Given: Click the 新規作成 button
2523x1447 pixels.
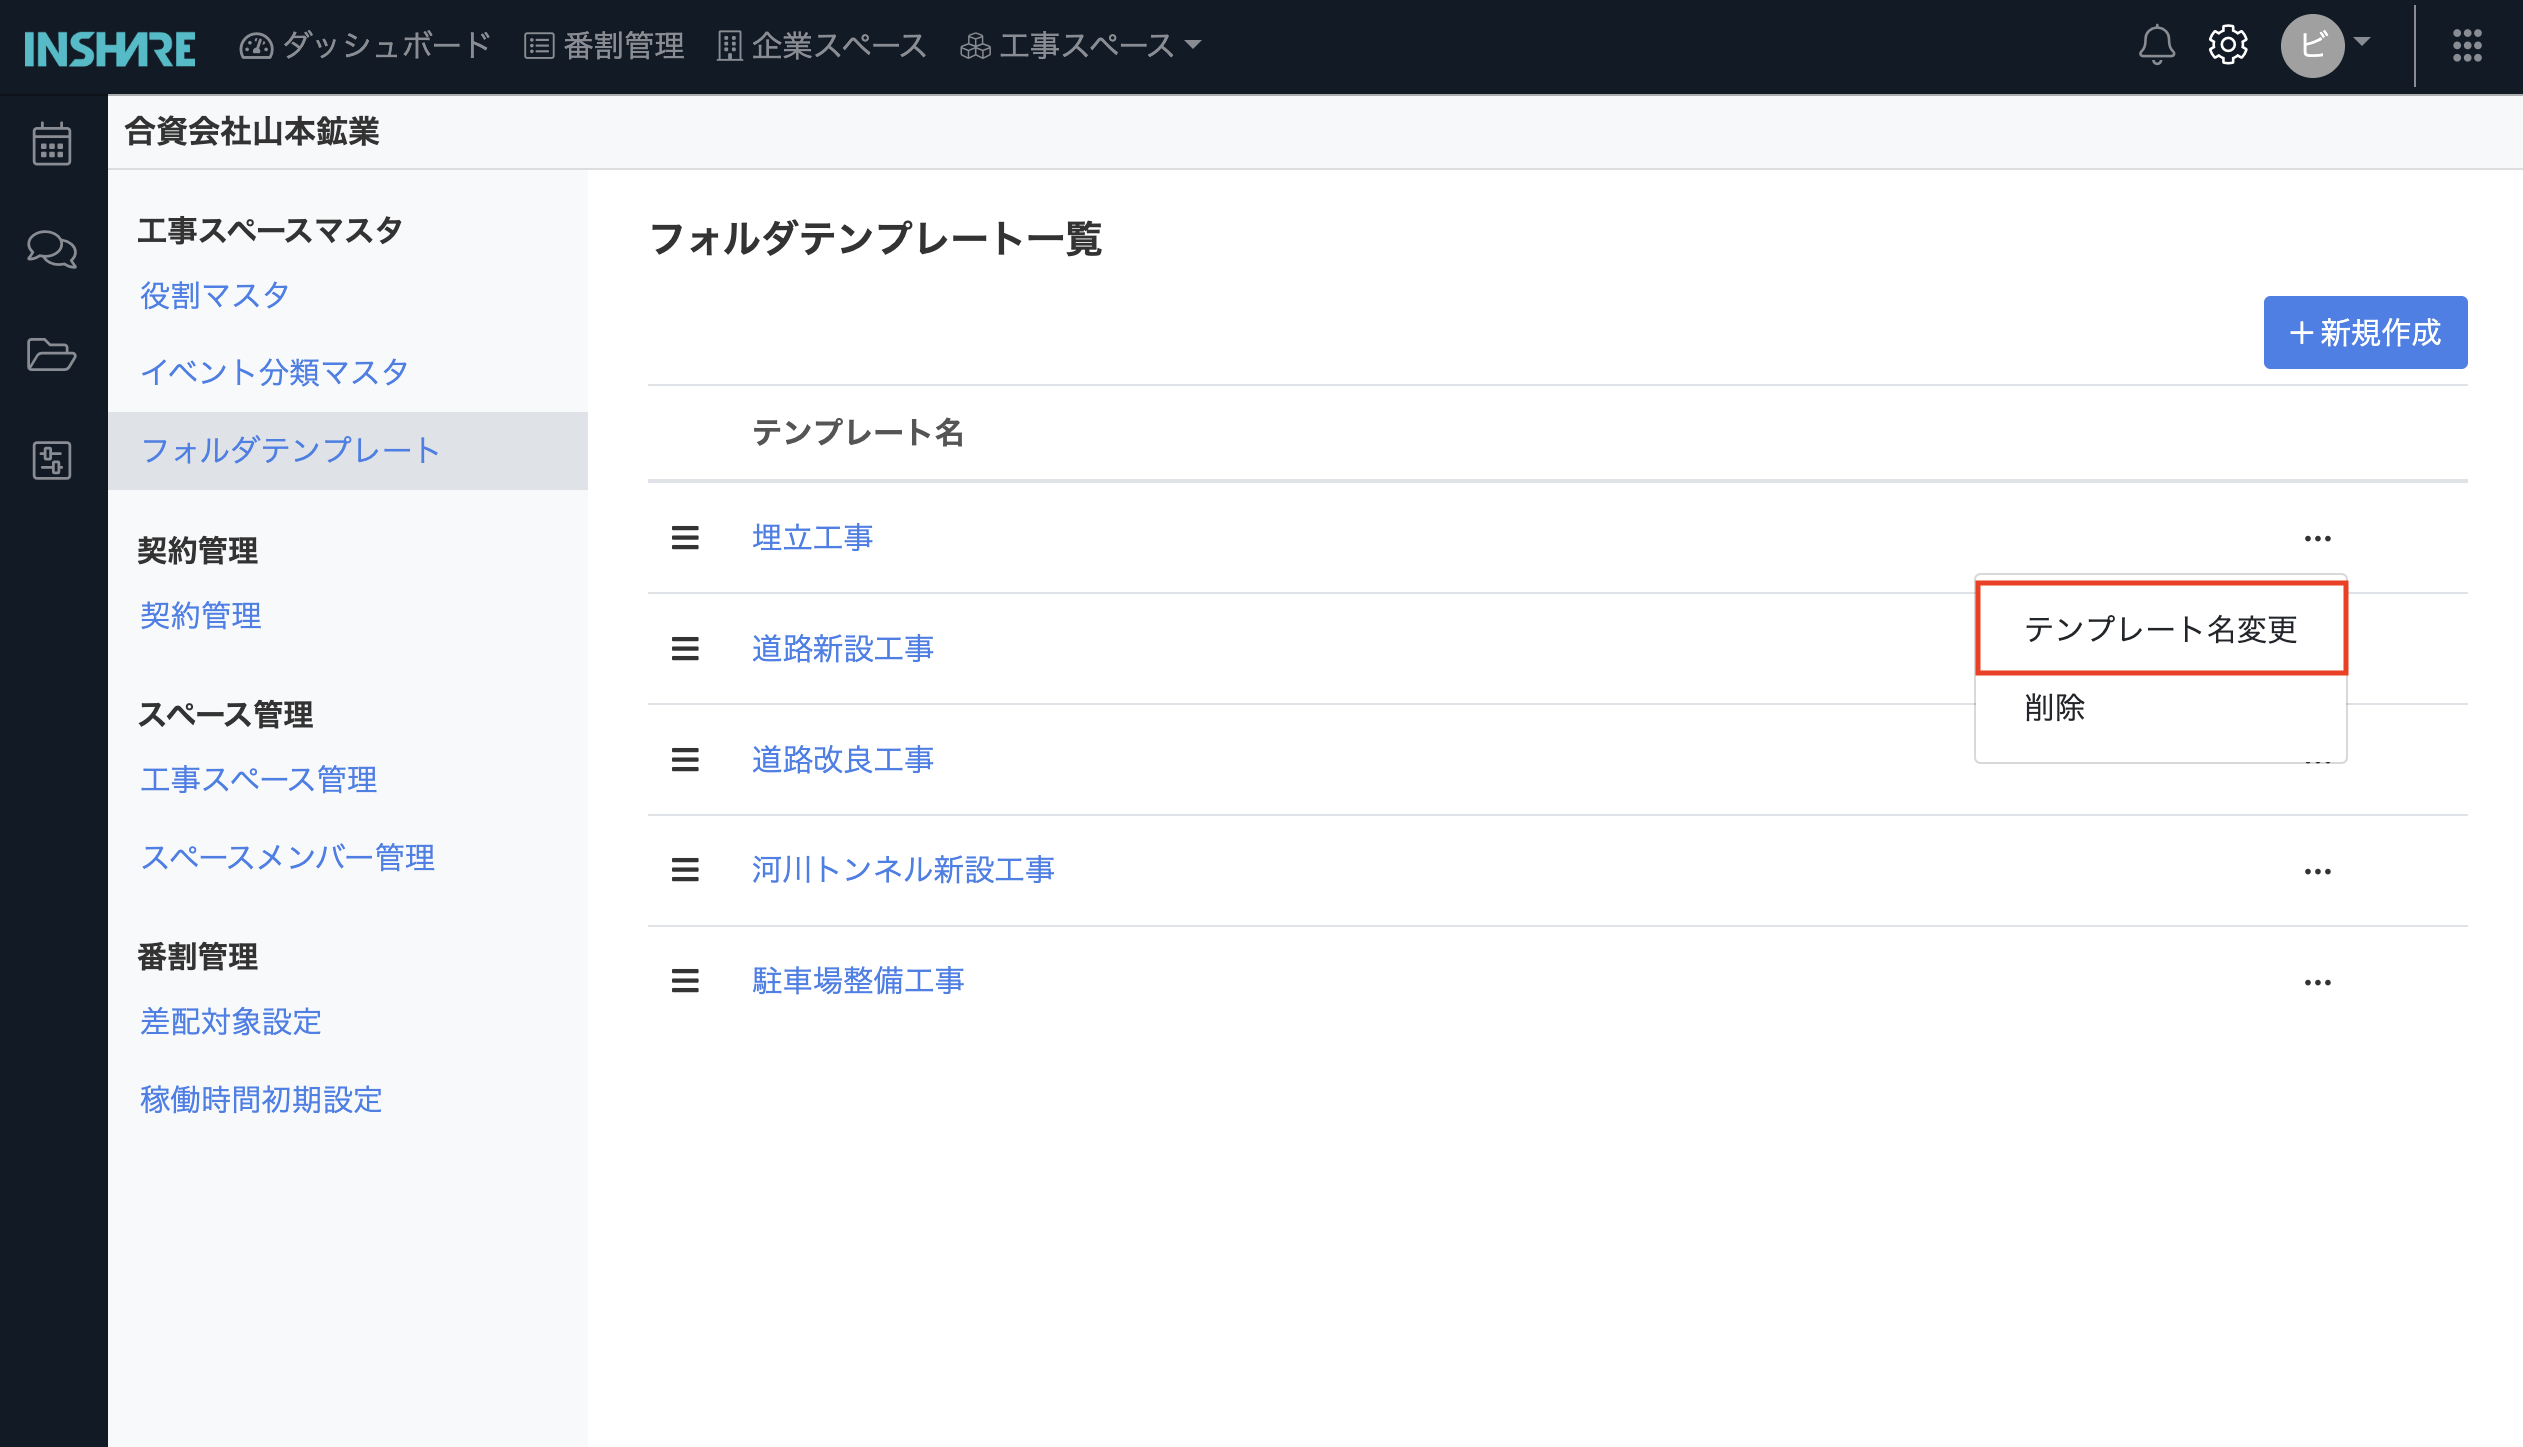Looking at the screenshot, I should coord(2365,332).
